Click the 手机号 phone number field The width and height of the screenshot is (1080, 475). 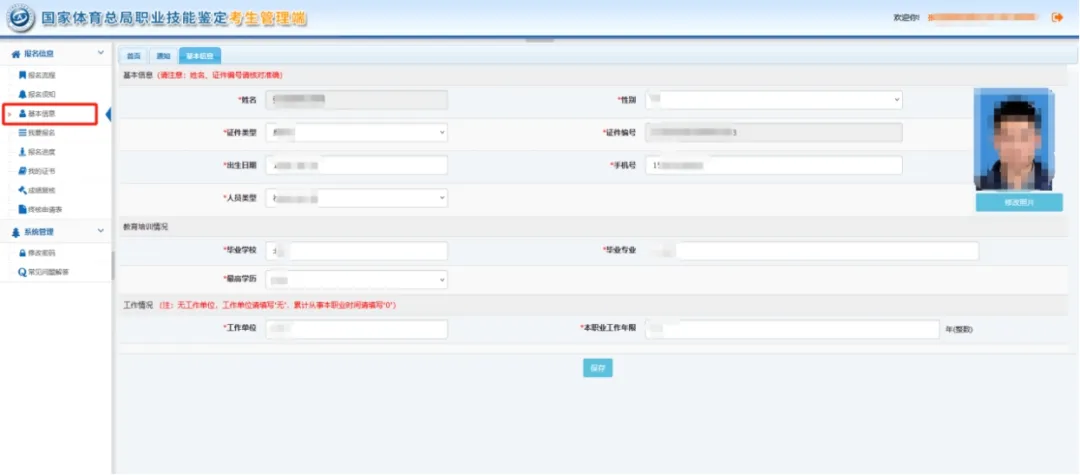[773, 165]
